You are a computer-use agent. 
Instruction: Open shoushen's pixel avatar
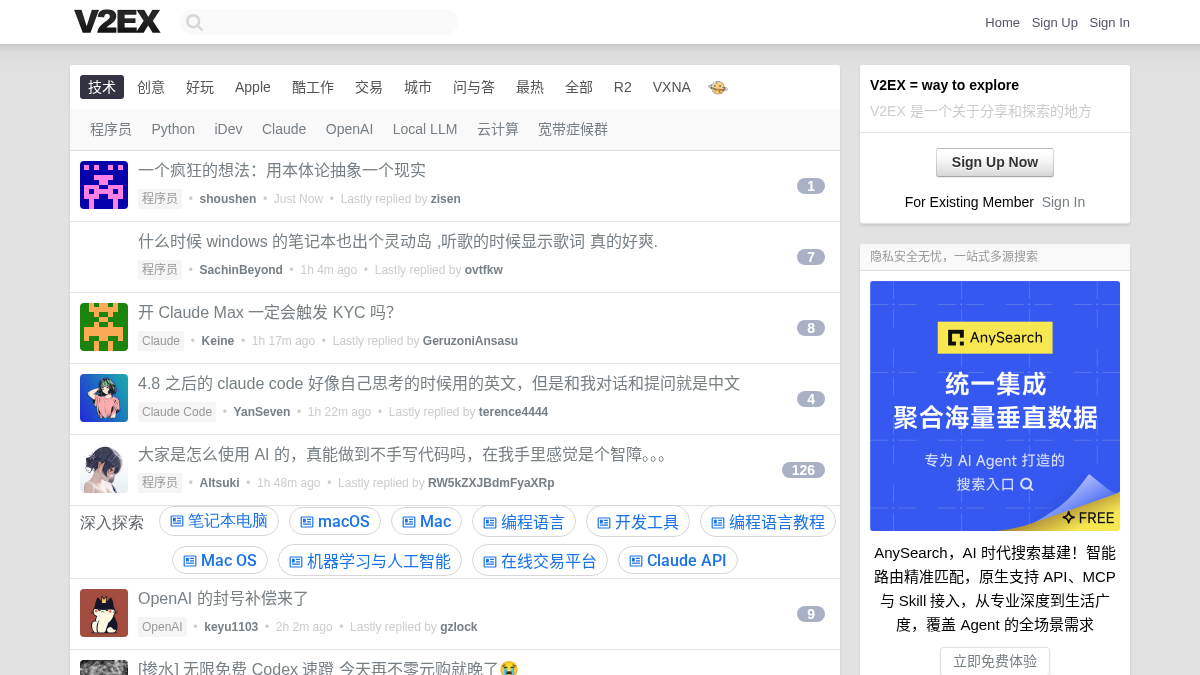104,185
